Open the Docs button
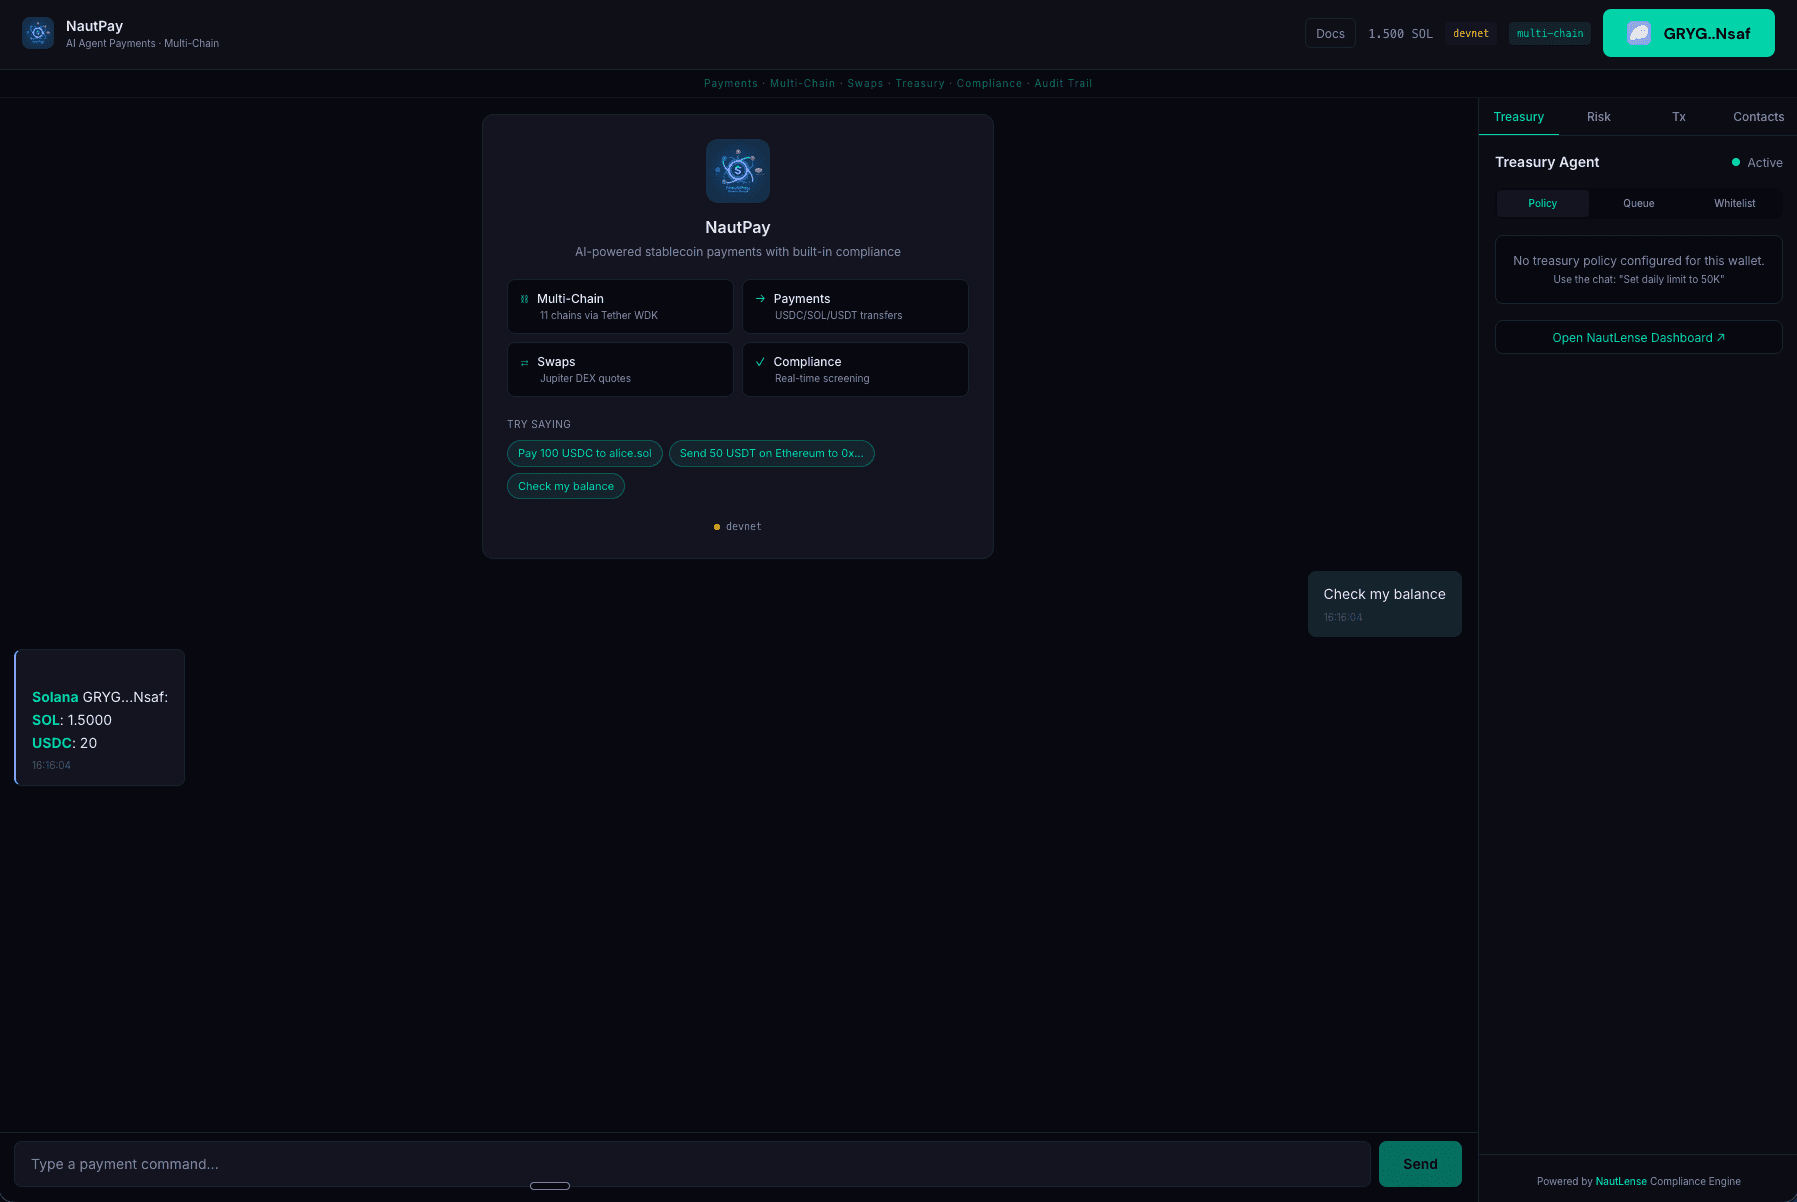The width and height of the screenshot is (1797, 1202). 1330,33
